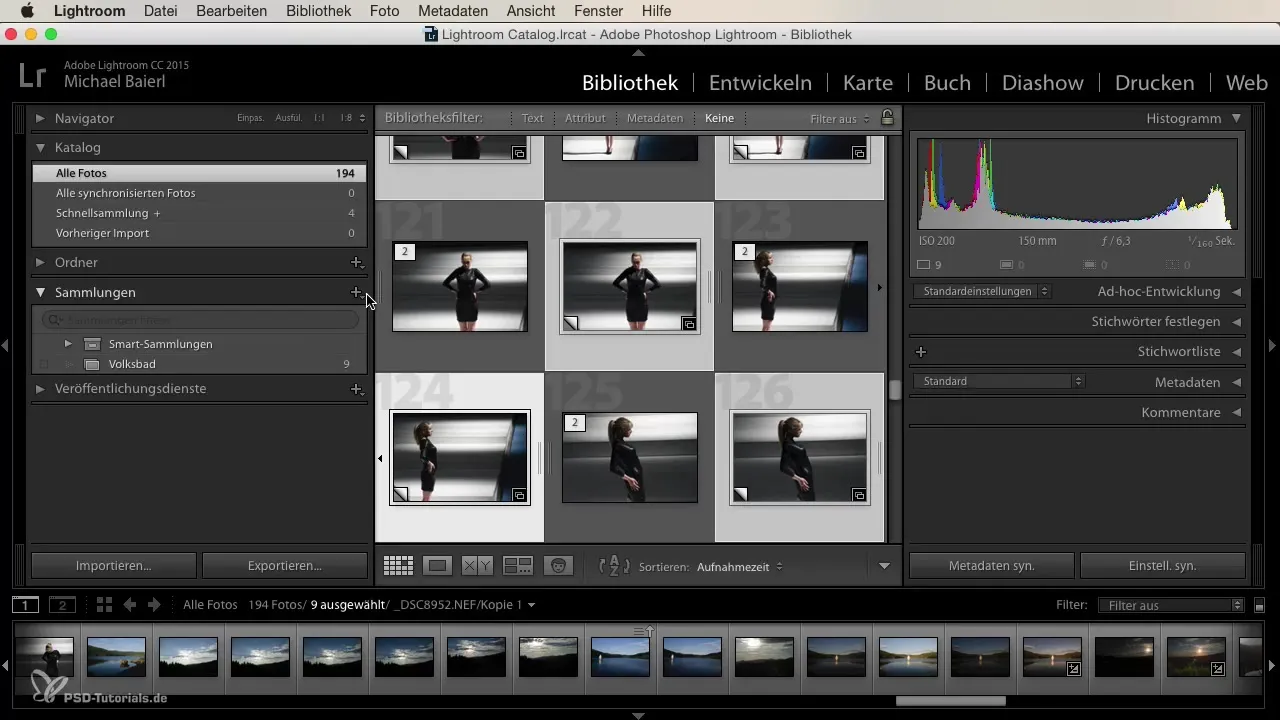Select Schnellsammlung in catalog
Image resolution: width=1280 pixels, height=720 pixels.
click(199, 213)
